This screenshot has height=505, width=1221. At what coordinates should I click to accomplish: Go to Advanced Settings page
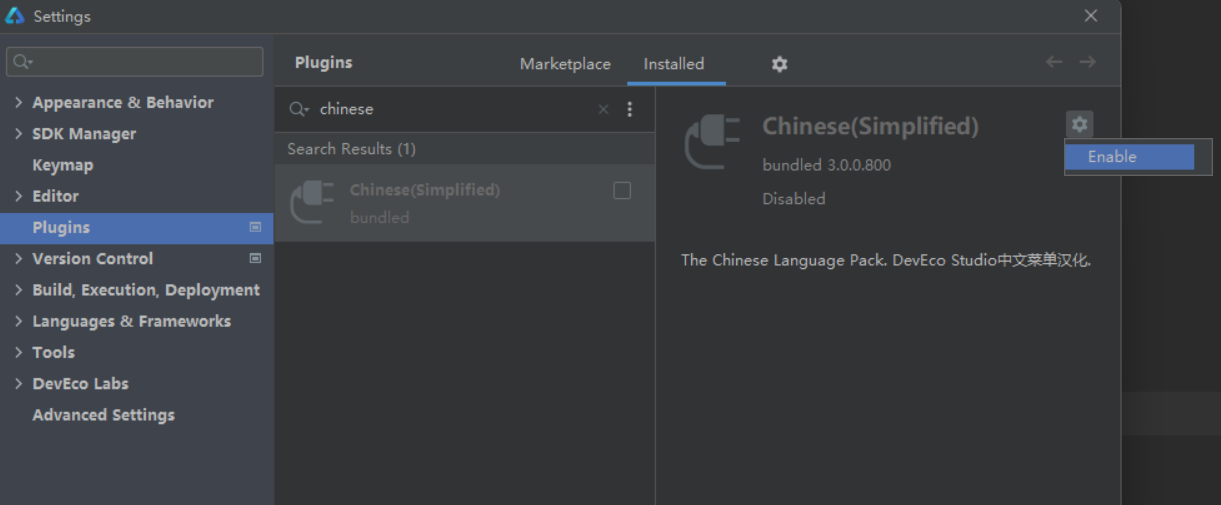[x=103, y=415]
